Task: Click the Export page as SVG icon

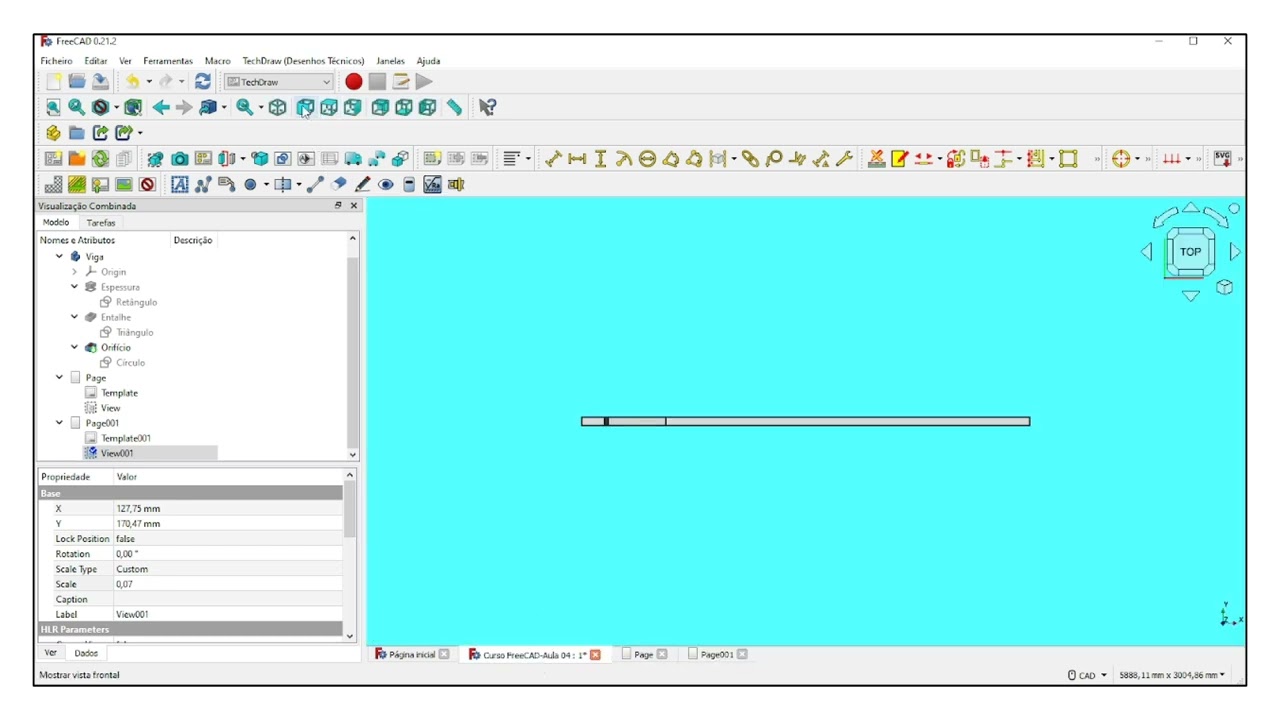Action: tap(1222, 159)
